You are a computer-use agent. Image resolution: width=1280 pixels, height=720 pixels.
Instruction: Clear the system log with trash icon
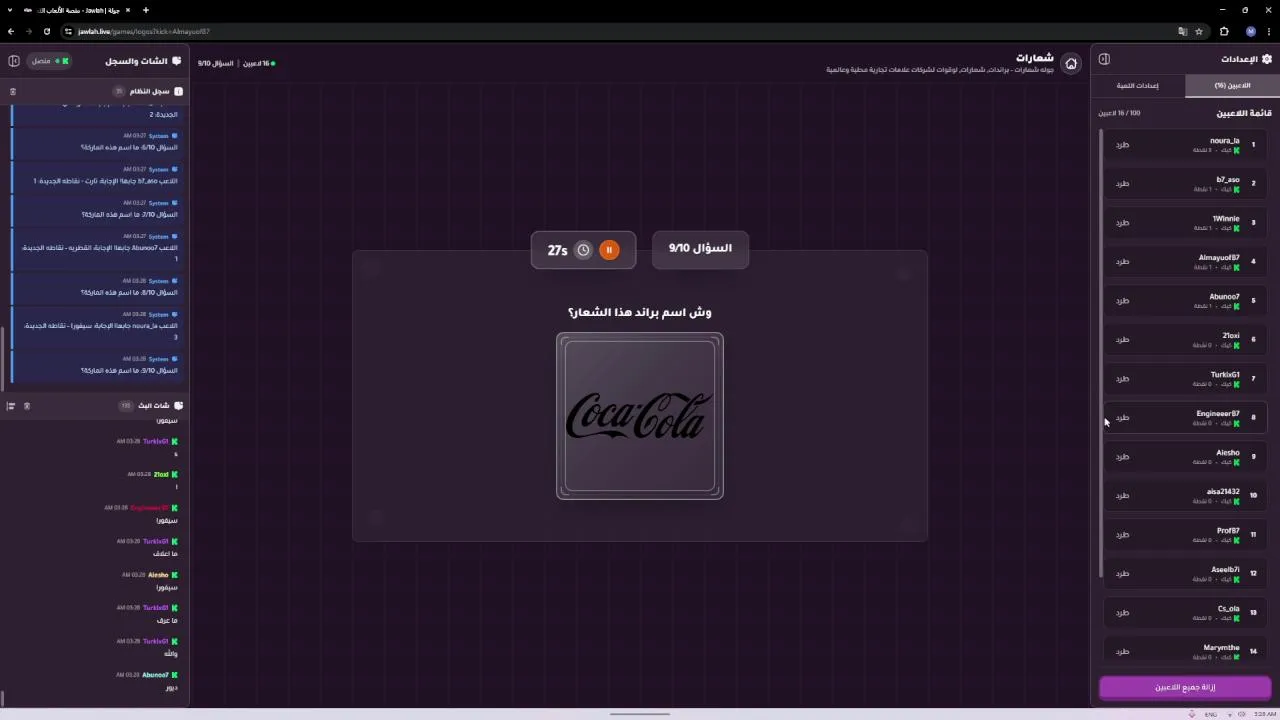tap(13, 91)
